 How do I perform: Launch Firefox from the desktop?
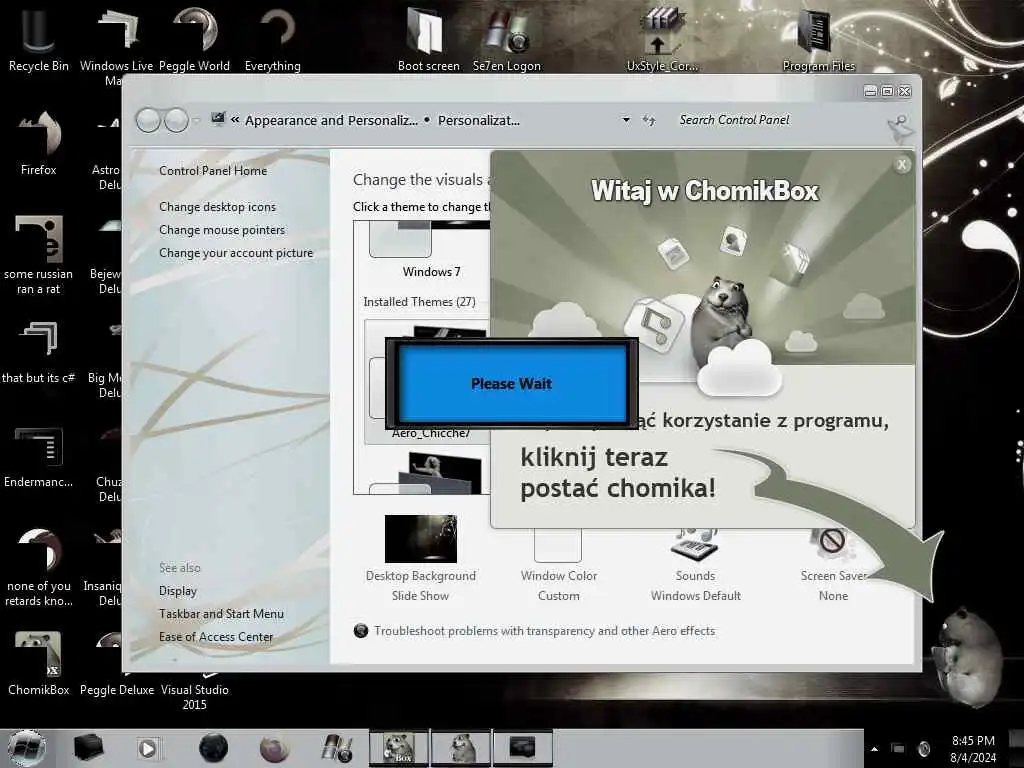tap(39, 142)
